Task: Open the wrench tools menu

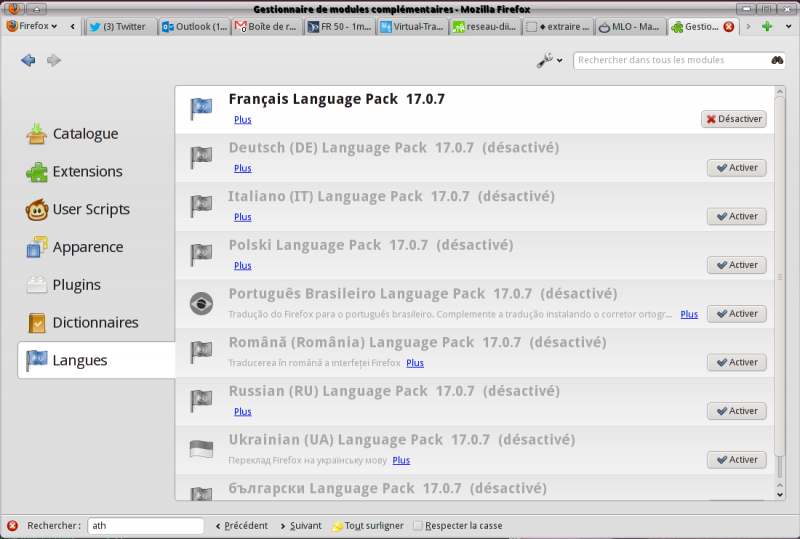Action: click(549, 60)
